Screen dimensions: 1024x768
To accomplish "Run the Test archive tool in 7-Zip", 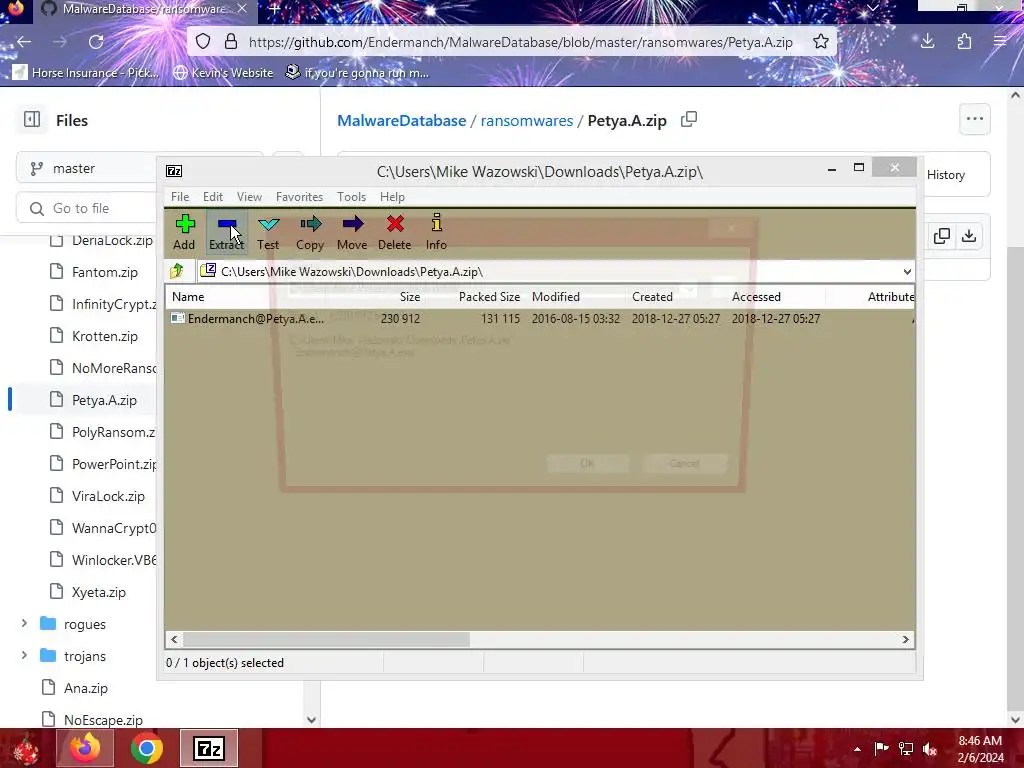I will (x=268, y=232).
